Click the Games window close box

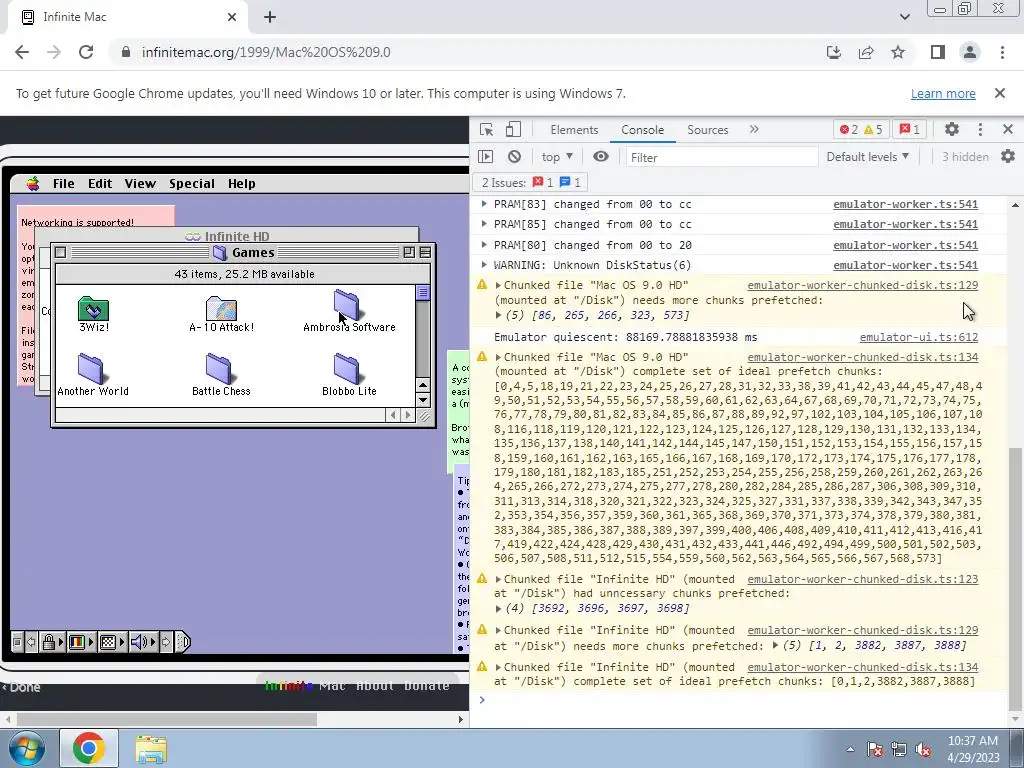(61, 252)
